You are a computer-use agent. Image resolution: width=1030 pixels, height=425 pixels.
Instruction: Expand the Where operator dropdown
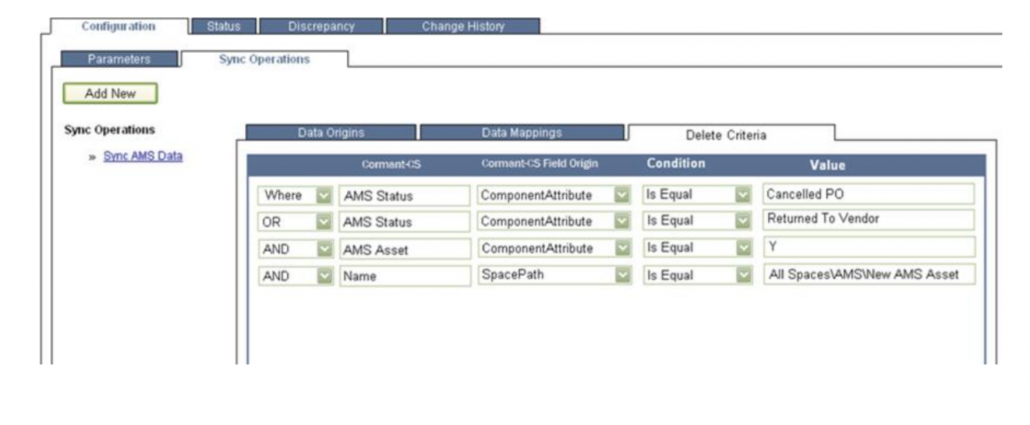coord(324,195)
